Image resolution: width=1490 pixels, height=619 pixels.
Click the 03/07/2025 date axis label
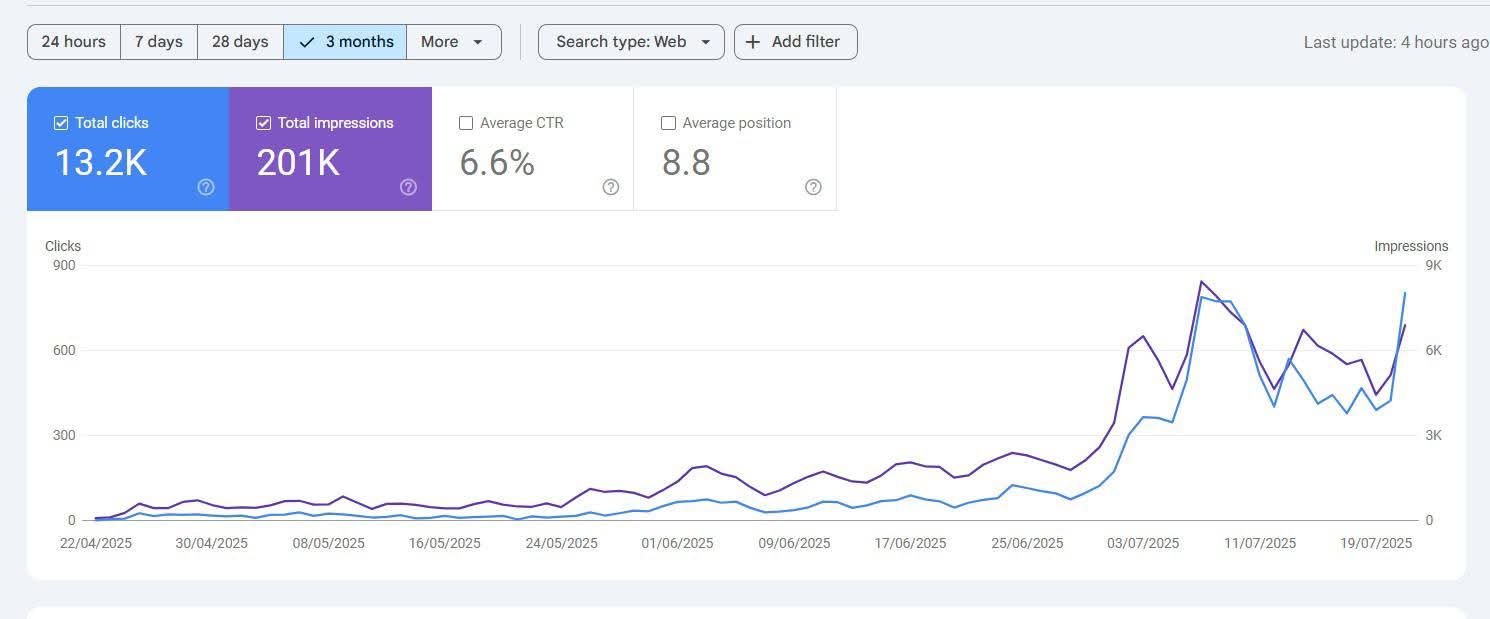(x=1143, y=543)
